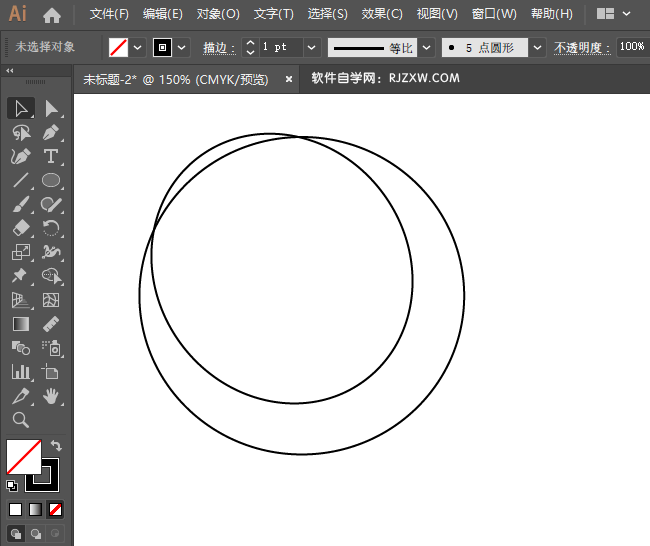Activate the Eraser tool
This screenshot has height=546, width=650.
21,228
